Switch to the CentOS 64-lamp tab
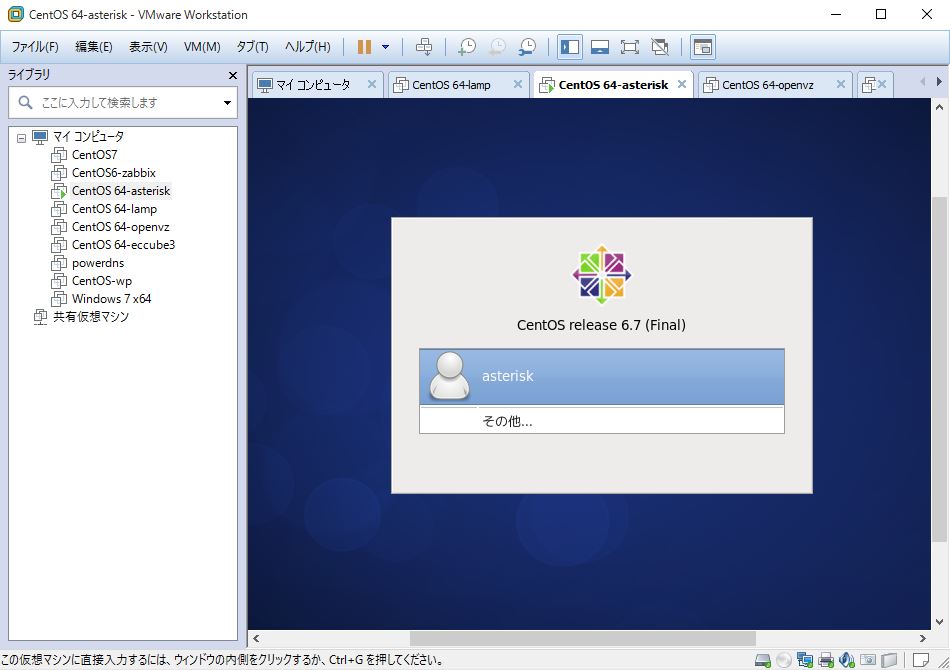 (451, 85)
